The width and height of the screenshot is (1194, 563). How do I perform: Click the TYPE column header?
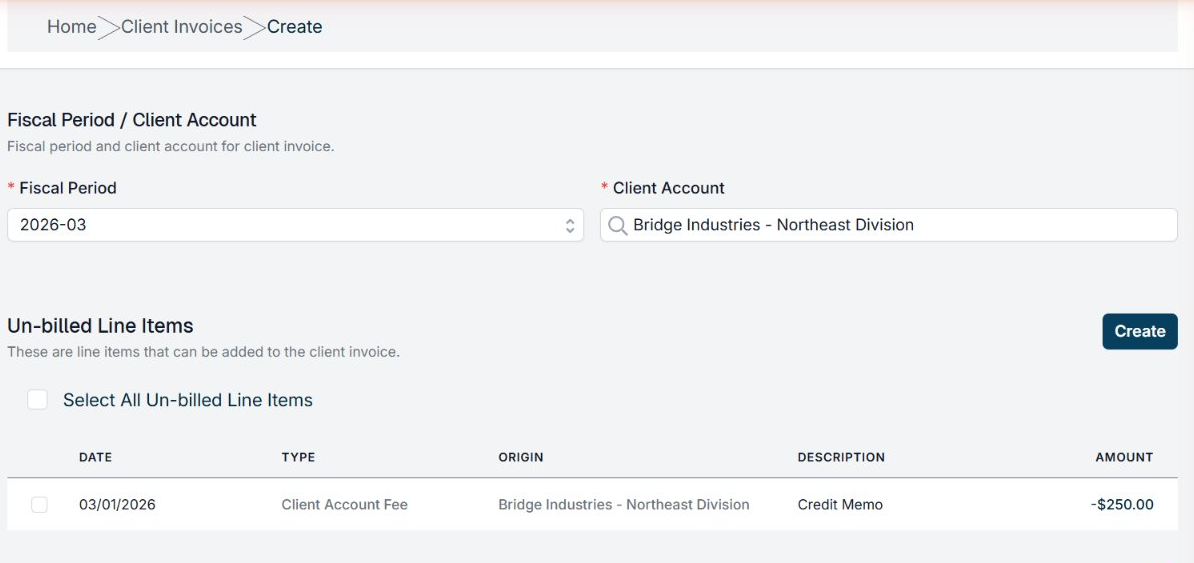[298, 457]
